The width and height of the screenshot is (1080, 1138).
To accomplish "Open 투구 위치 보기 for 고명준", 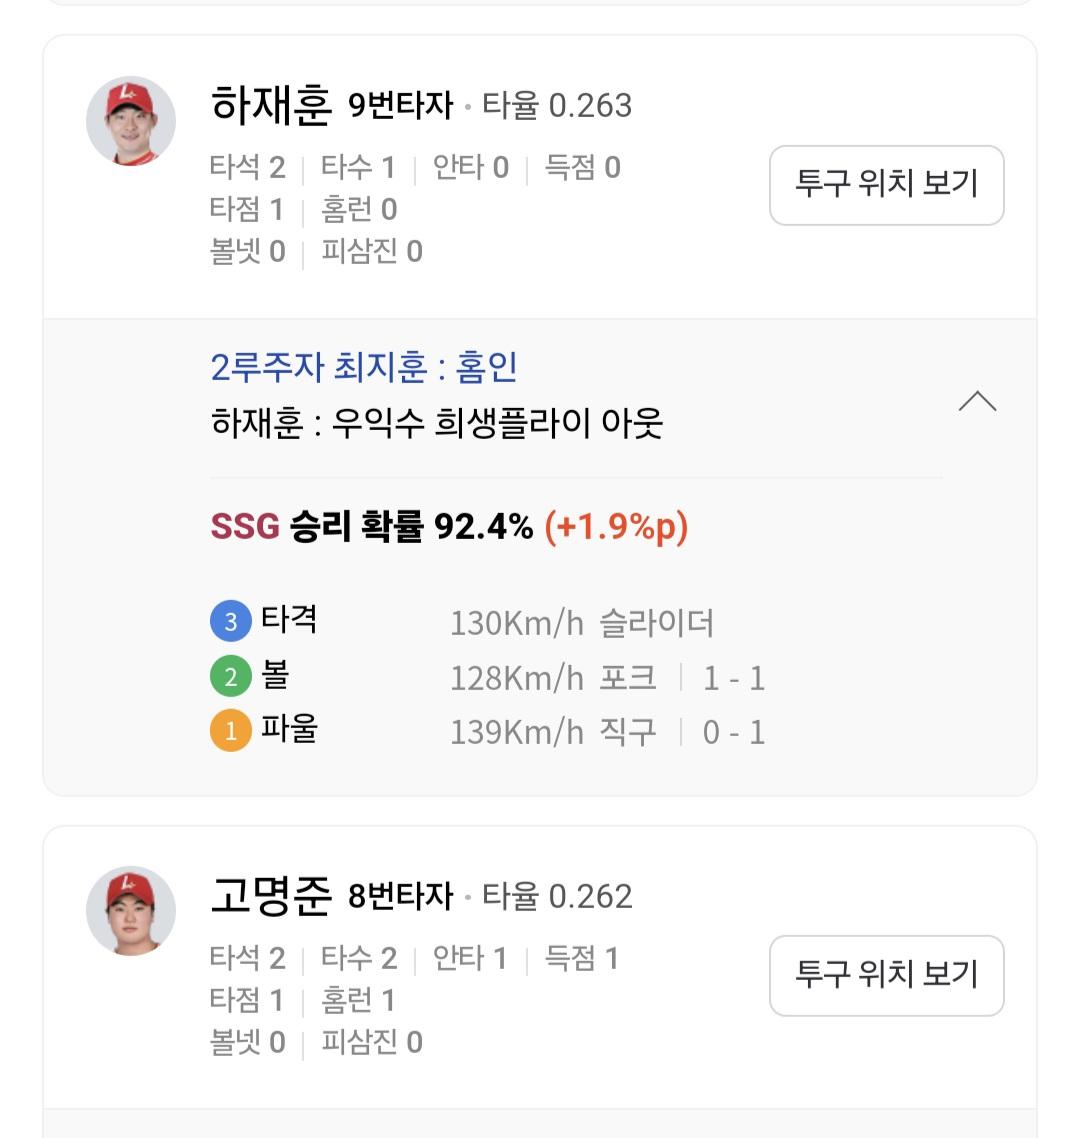I will [886, 975].
